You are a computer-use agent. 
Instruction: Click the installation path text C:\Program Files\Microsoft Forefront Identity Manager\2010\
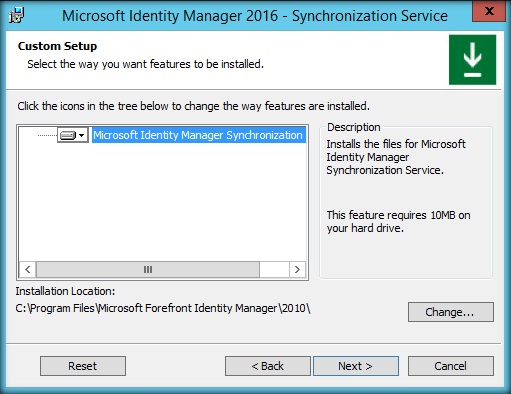pyautogui.click(x=163, y=308)
